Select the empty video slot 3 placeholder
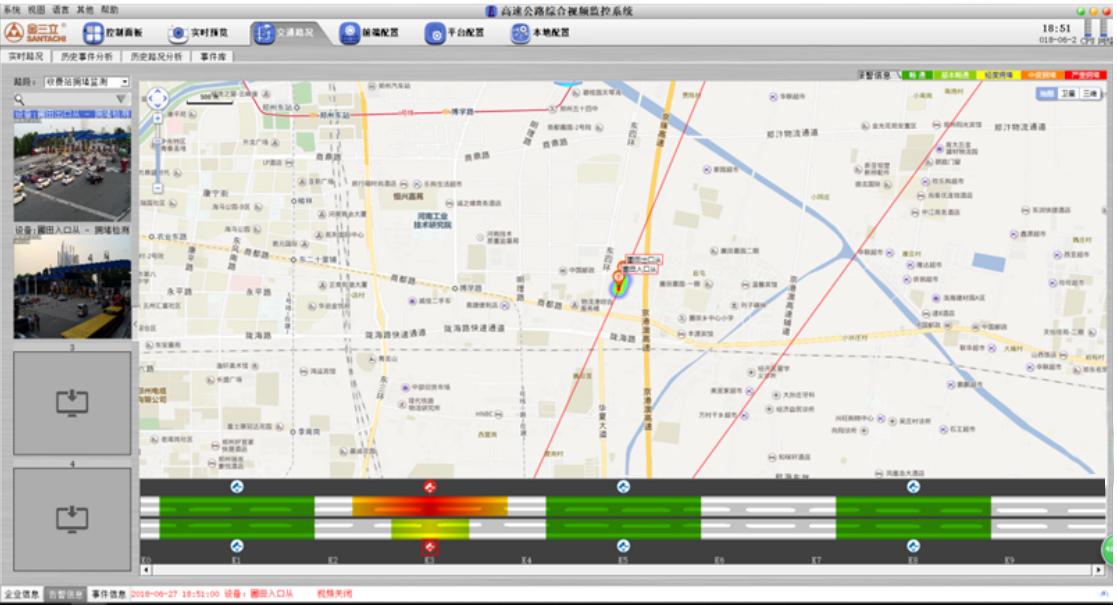 [x=72, y=402]
